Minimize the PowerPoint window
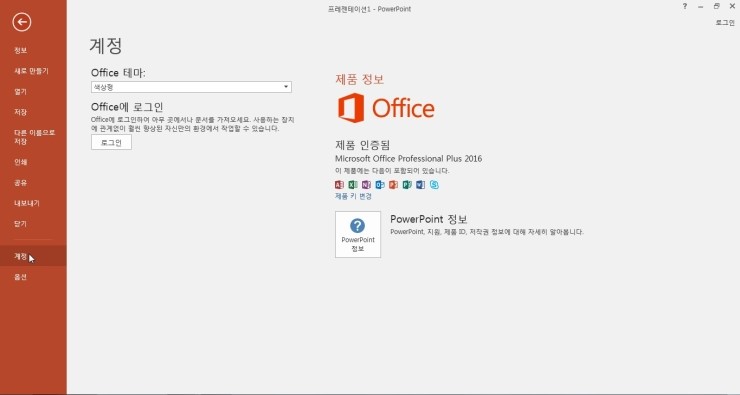Viewport: 740px width, 395px height. 700,7
